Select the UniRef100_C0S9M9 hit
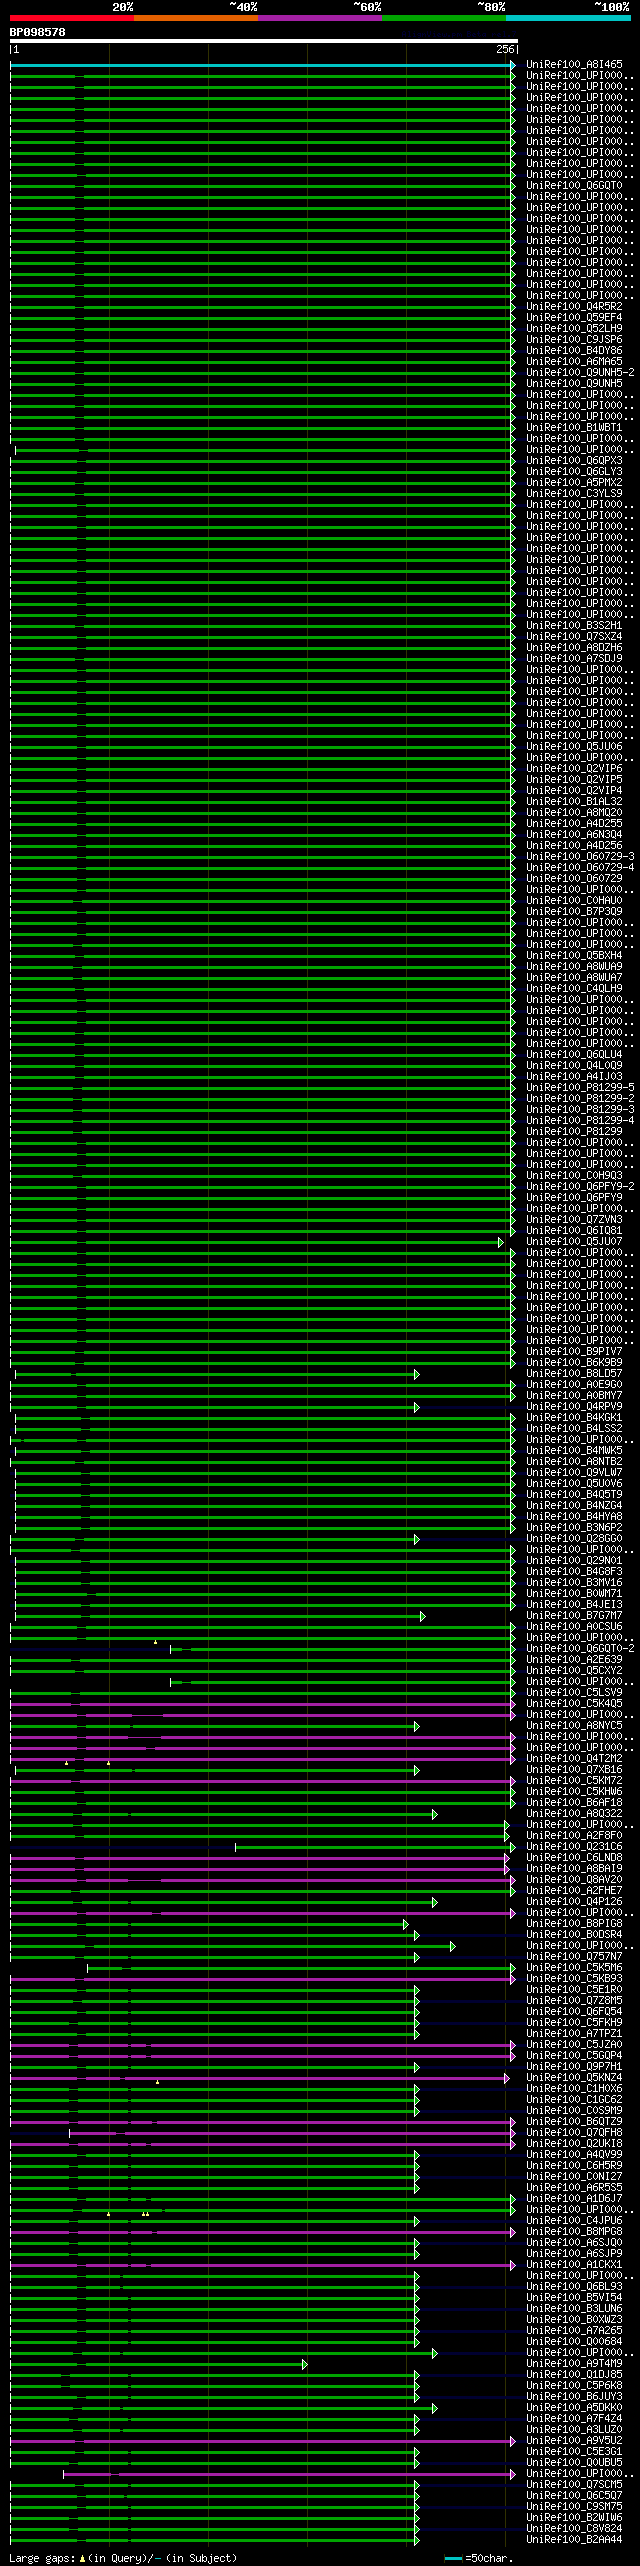The height and width of the screenshot is (2566, 640). 574,2111
